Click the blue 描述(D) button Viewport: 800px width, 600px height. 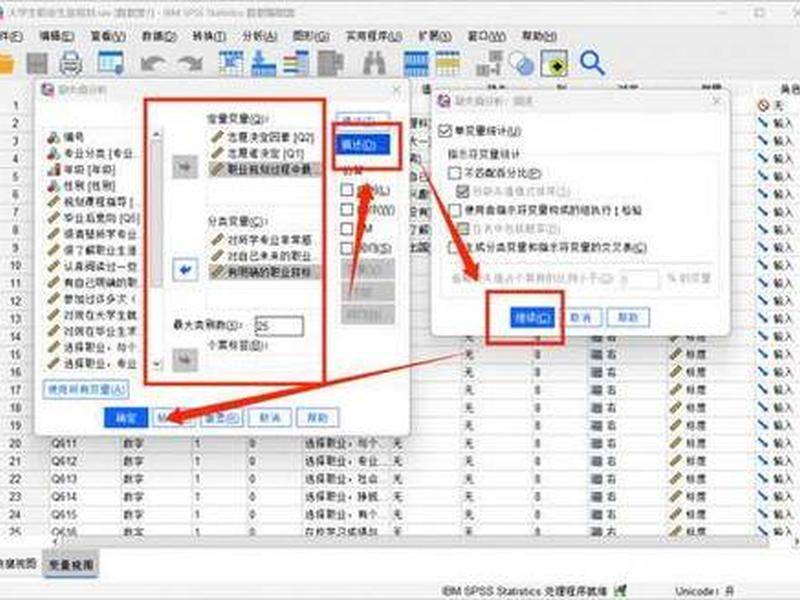pos(363,145)
